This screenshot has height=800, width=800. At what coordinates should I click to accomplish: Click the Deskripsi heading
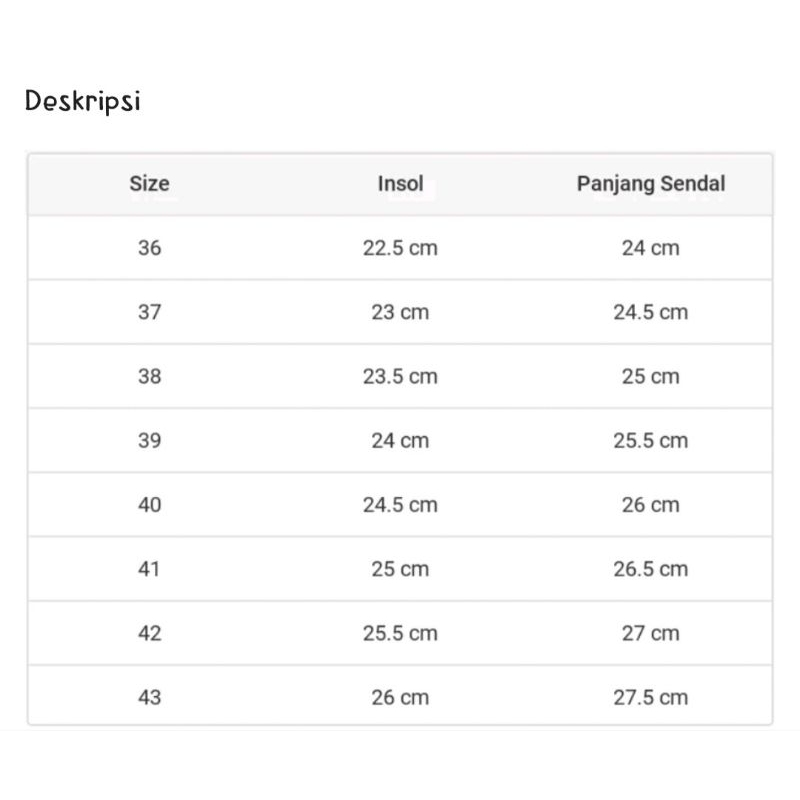tap(82, 102)
